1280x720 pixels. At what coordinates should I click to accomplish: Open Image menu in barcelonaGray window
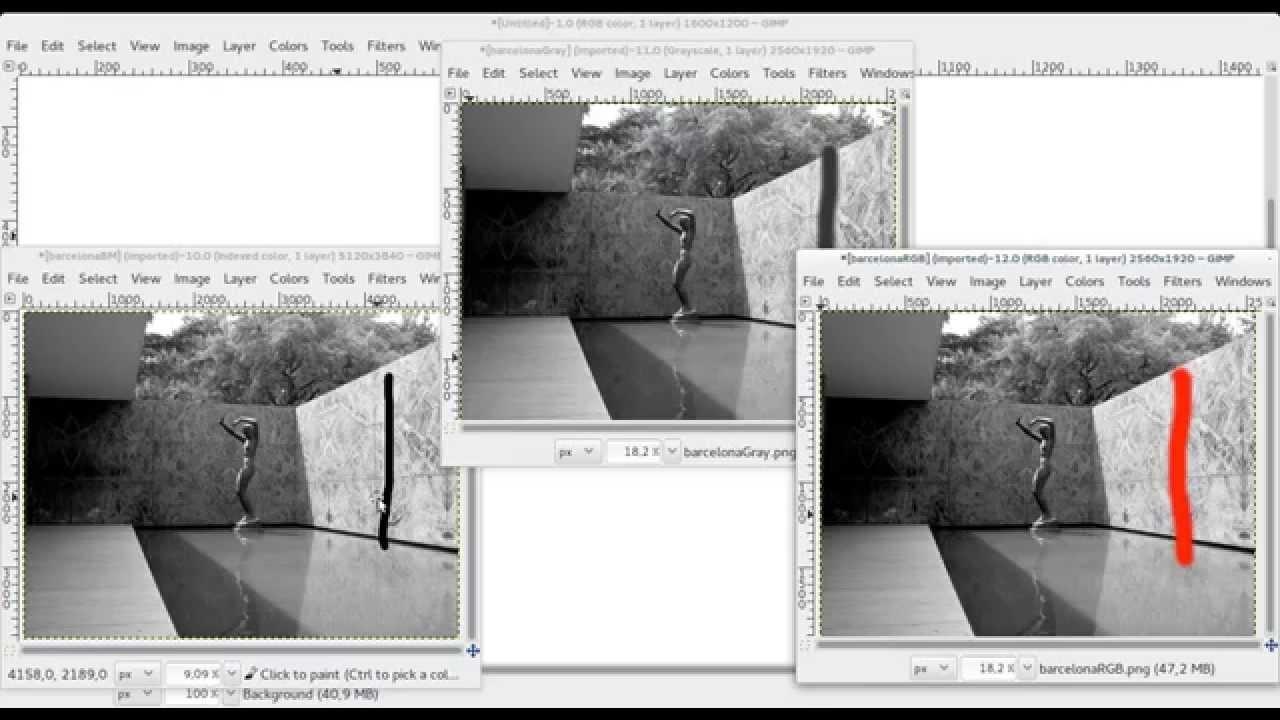pos(632,73)
